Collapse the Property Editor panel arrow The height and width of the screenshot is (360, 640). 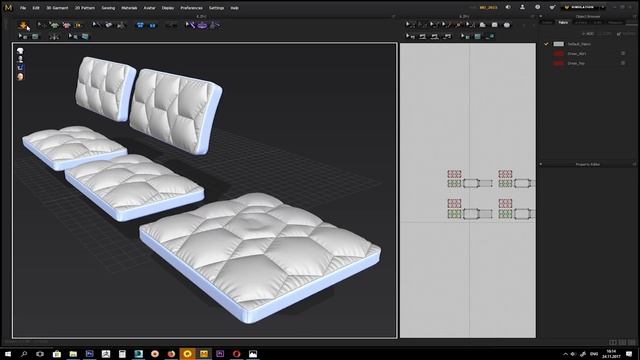(x=541, y=164)
